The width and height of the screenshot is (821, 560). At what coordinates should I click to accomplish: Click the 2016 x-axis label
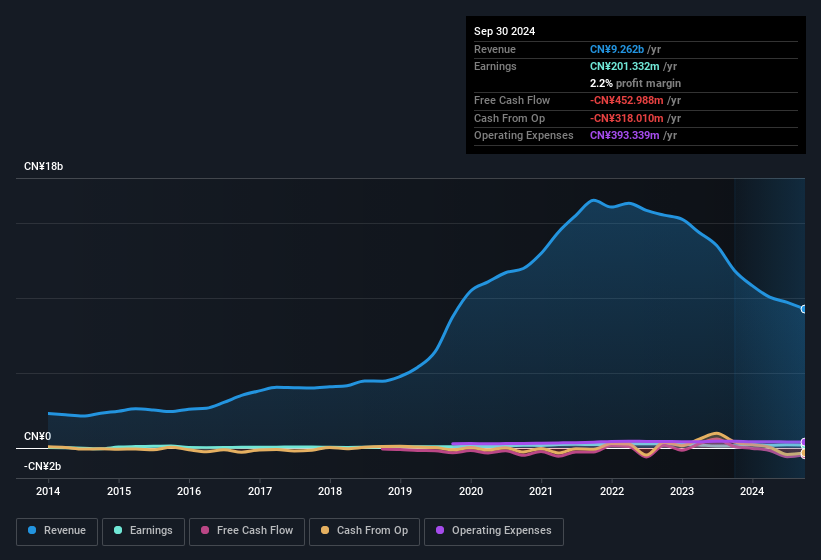(x=189, y=491)
